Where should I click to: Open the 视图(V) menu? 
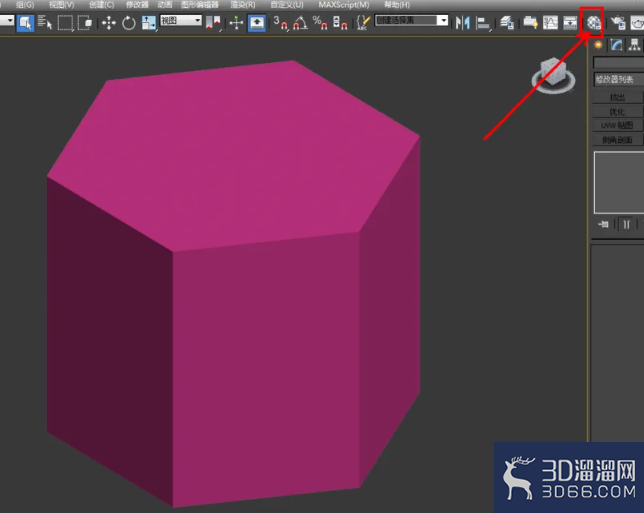click(62, 5)
